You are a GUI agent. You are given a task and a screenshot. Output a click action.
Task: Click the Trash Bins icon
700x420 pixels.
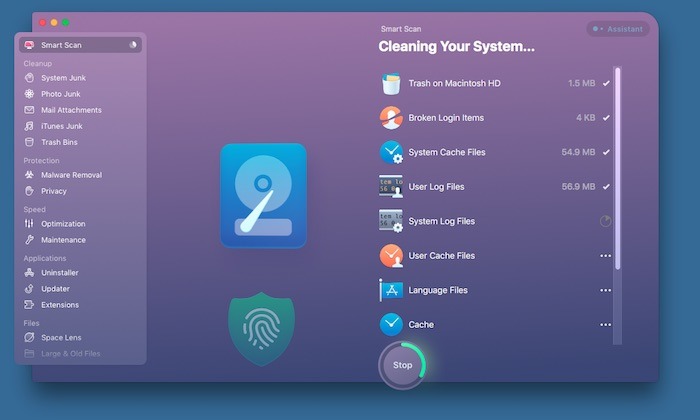[29, 142]
